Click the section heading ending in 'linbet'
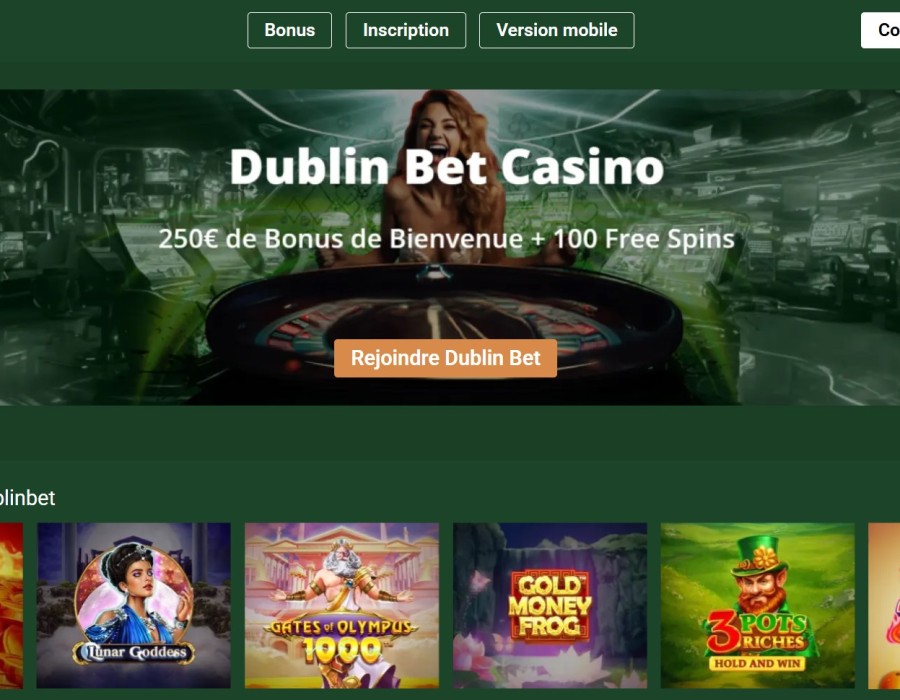This screenshot has width=900, height=700. point(27,497)
